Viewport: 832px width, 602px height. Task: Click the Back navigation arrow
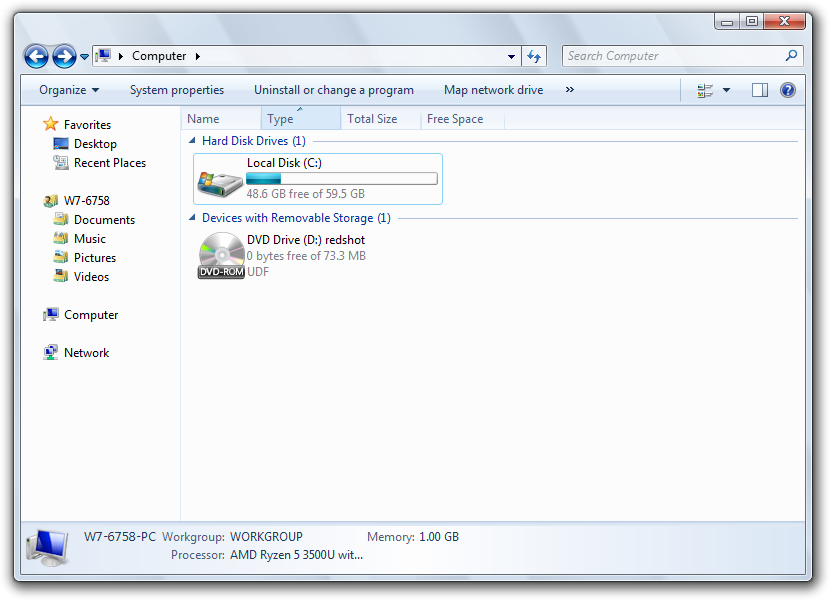36,56
